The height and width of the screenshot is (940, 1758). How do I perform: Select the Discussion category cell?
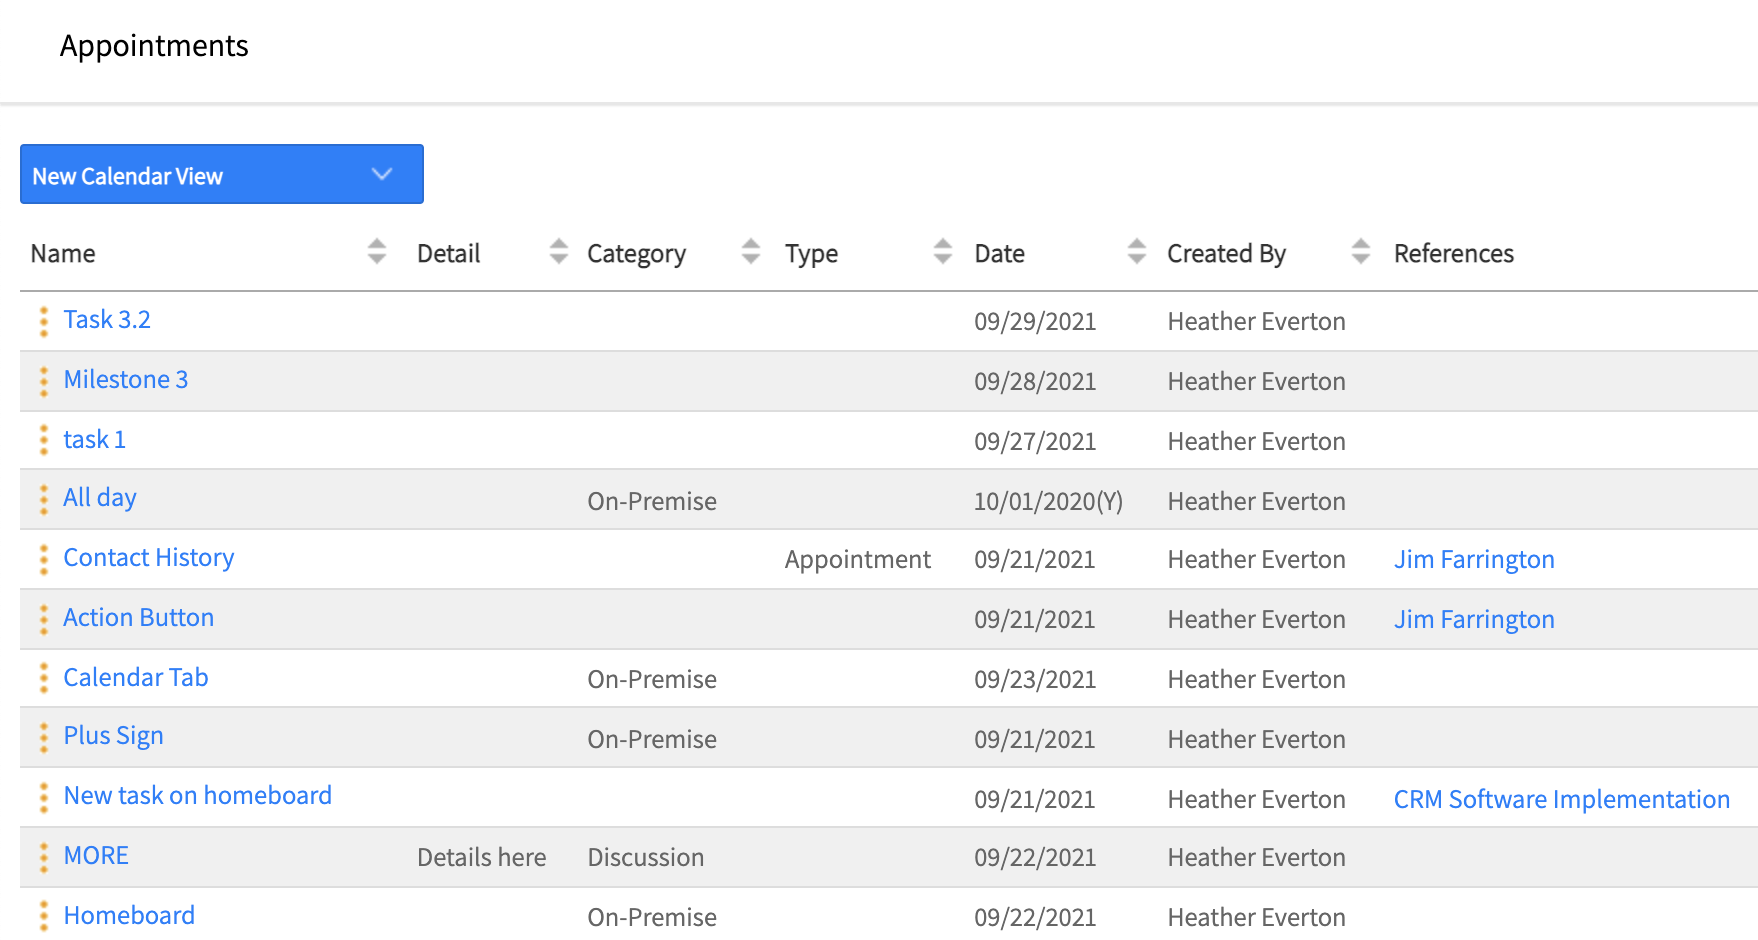click(x=646, y=858)
